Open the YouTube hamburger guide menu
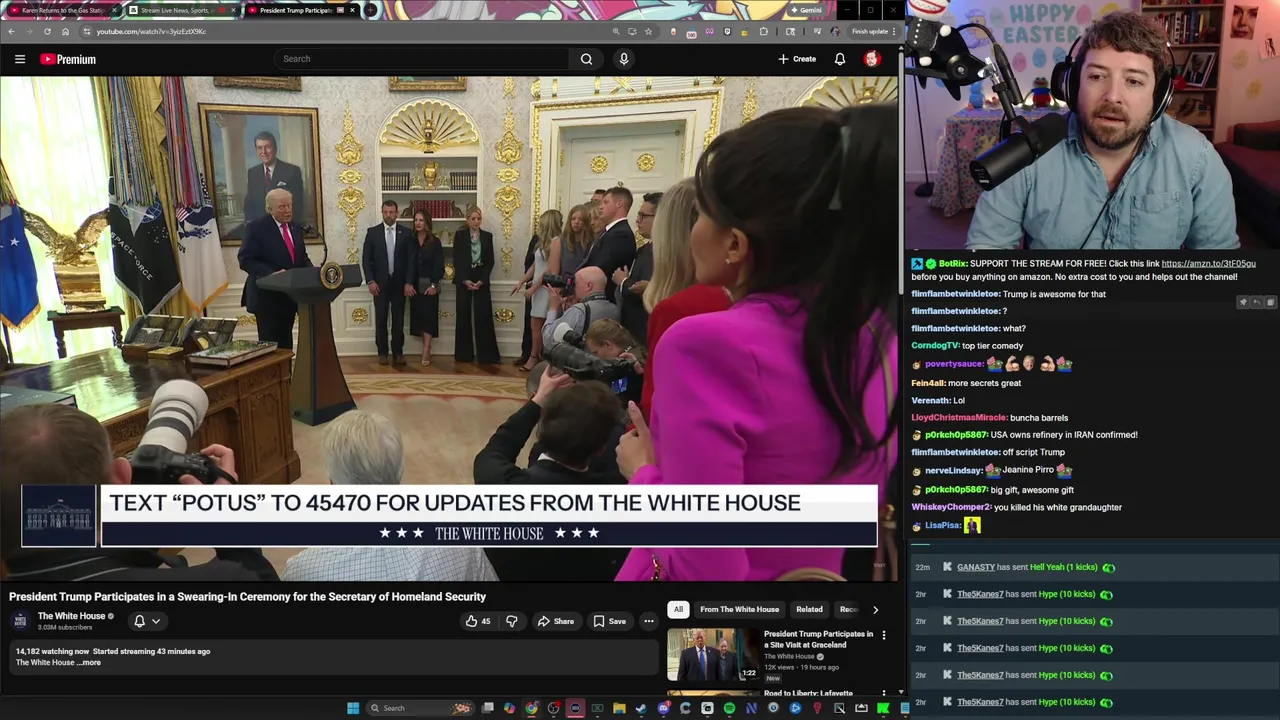This screenshot has width=1280, height=720. pos(19,59)
